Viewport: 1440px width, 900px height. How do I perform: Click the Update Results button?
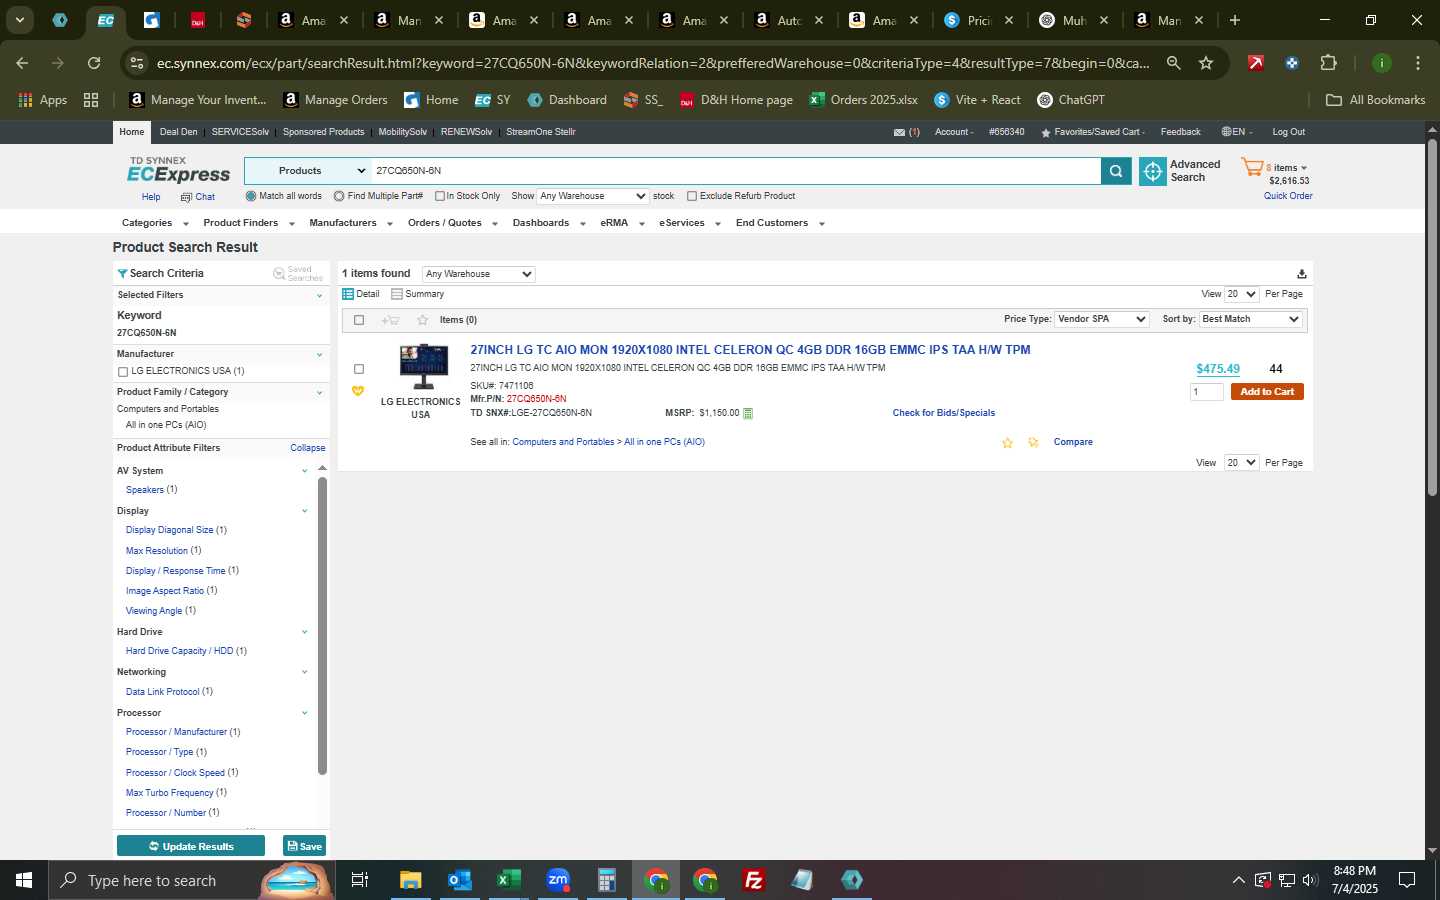click(x=191, y=846)
